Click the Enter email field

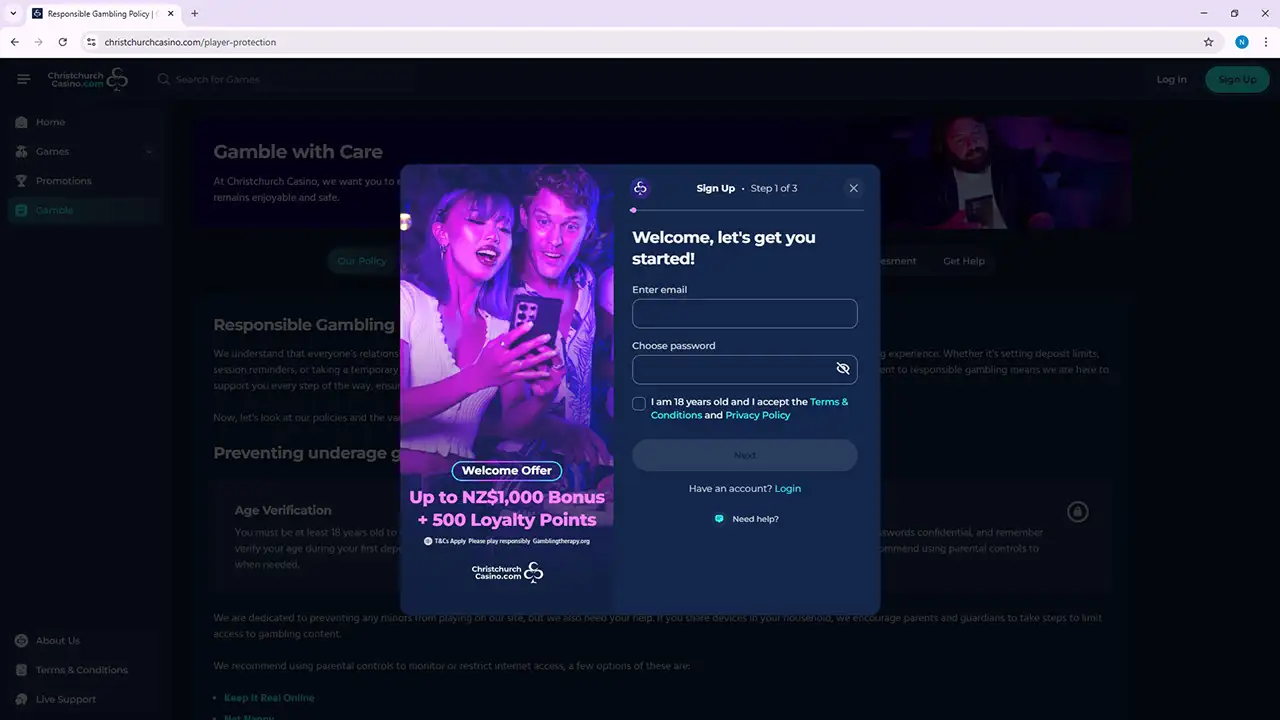click(x=744, y=314)
